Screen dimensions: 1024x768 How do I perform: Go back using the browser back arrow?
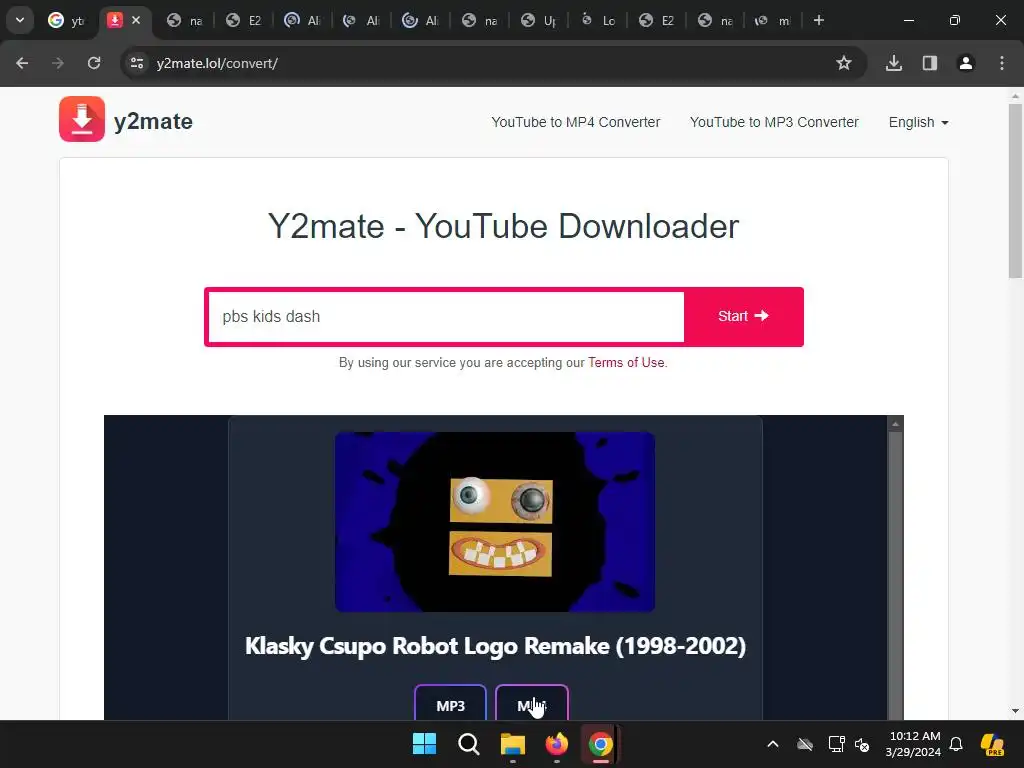(x=22, y=63)
